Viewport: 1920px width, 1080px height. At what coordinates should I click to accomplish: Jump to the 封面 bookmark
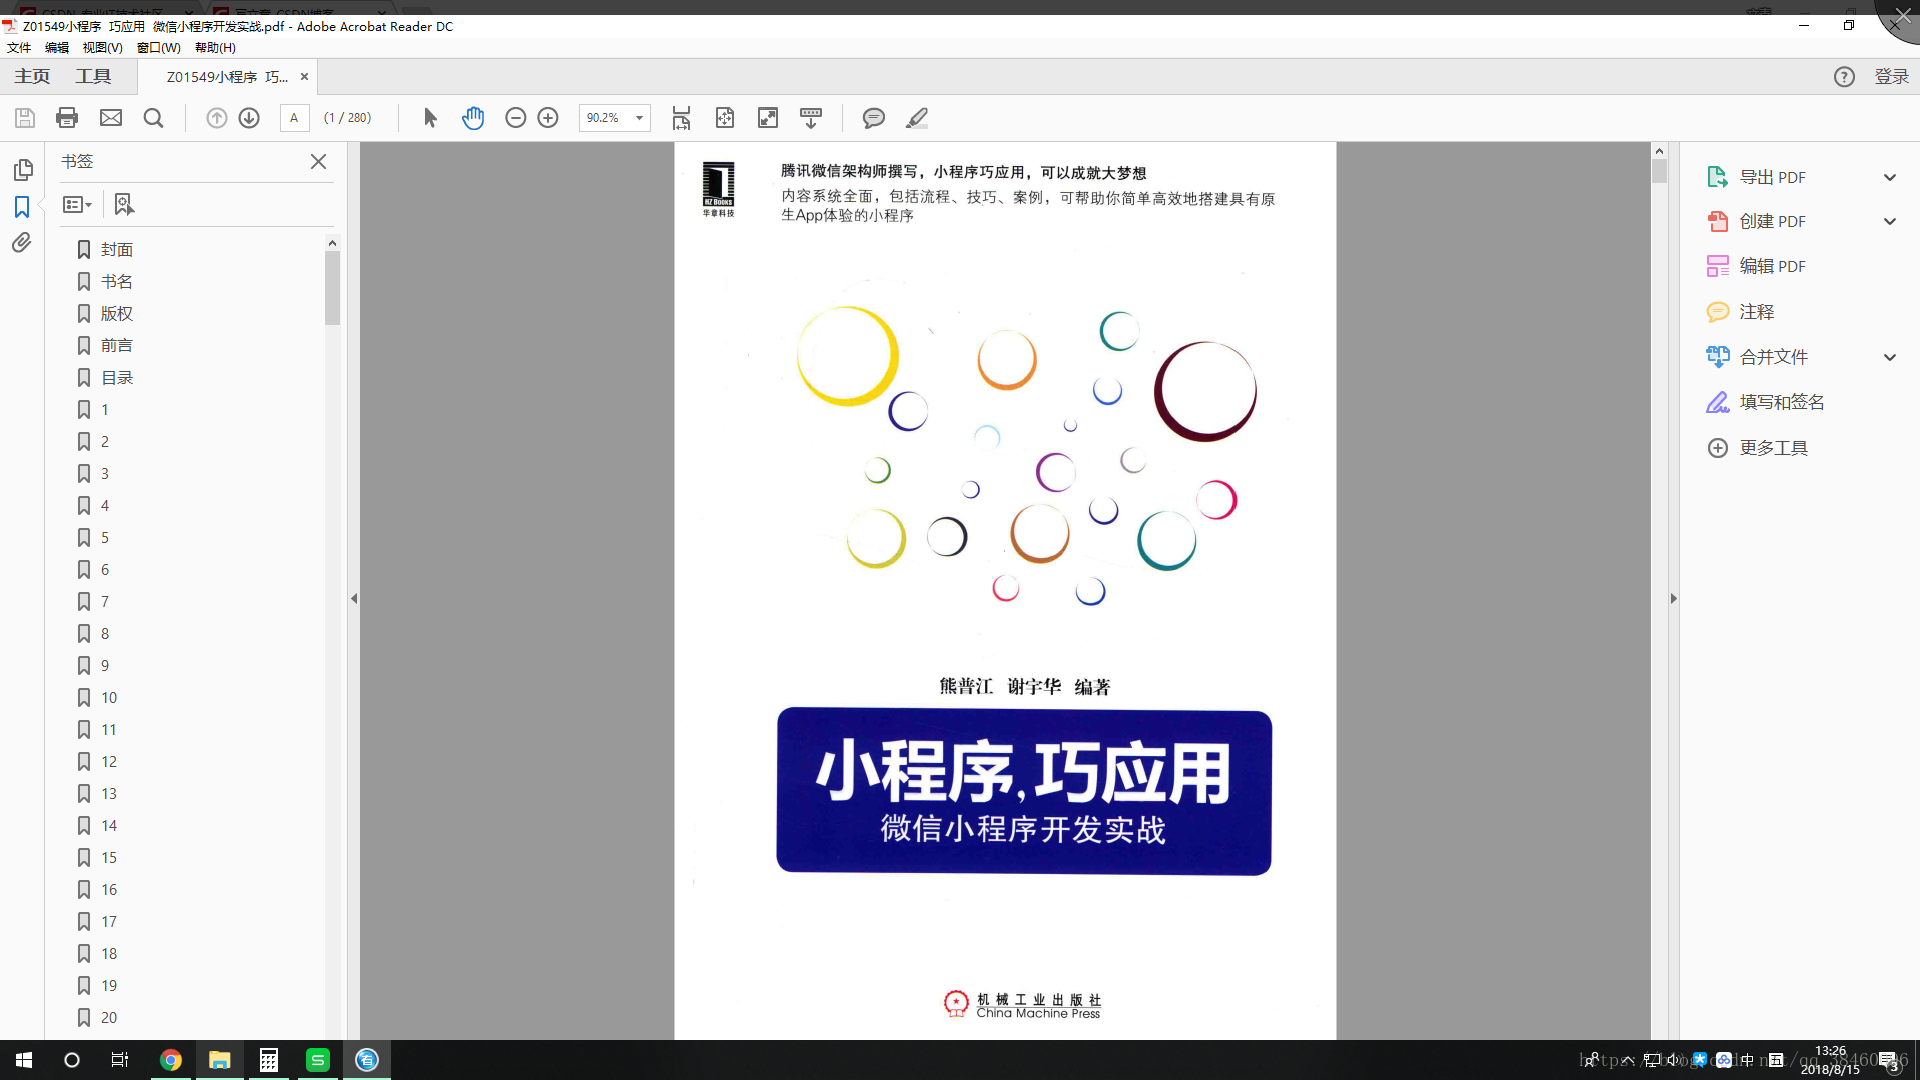pyautogui.click(x=116, y=250)
